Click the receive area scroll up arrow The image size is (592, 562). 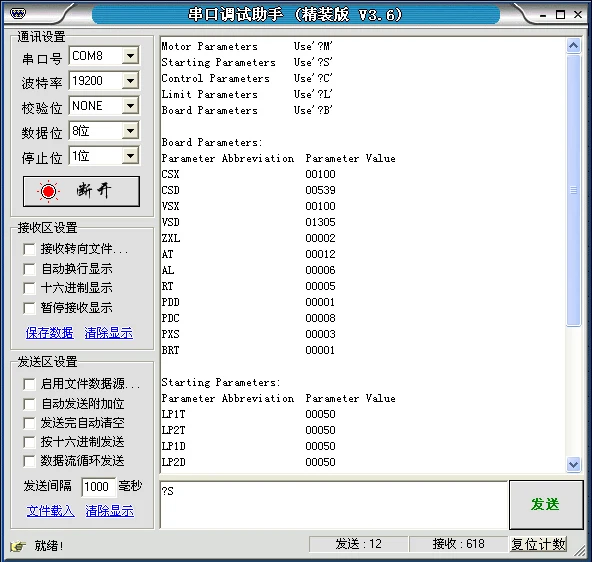tap(574, 46)
